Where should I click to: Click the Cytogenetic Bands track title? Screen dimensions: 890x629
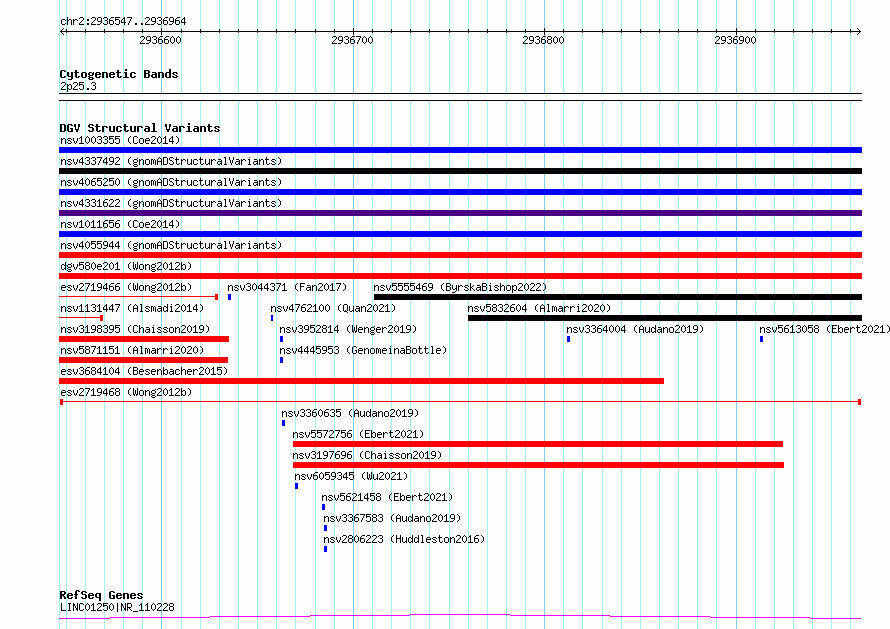119,74
